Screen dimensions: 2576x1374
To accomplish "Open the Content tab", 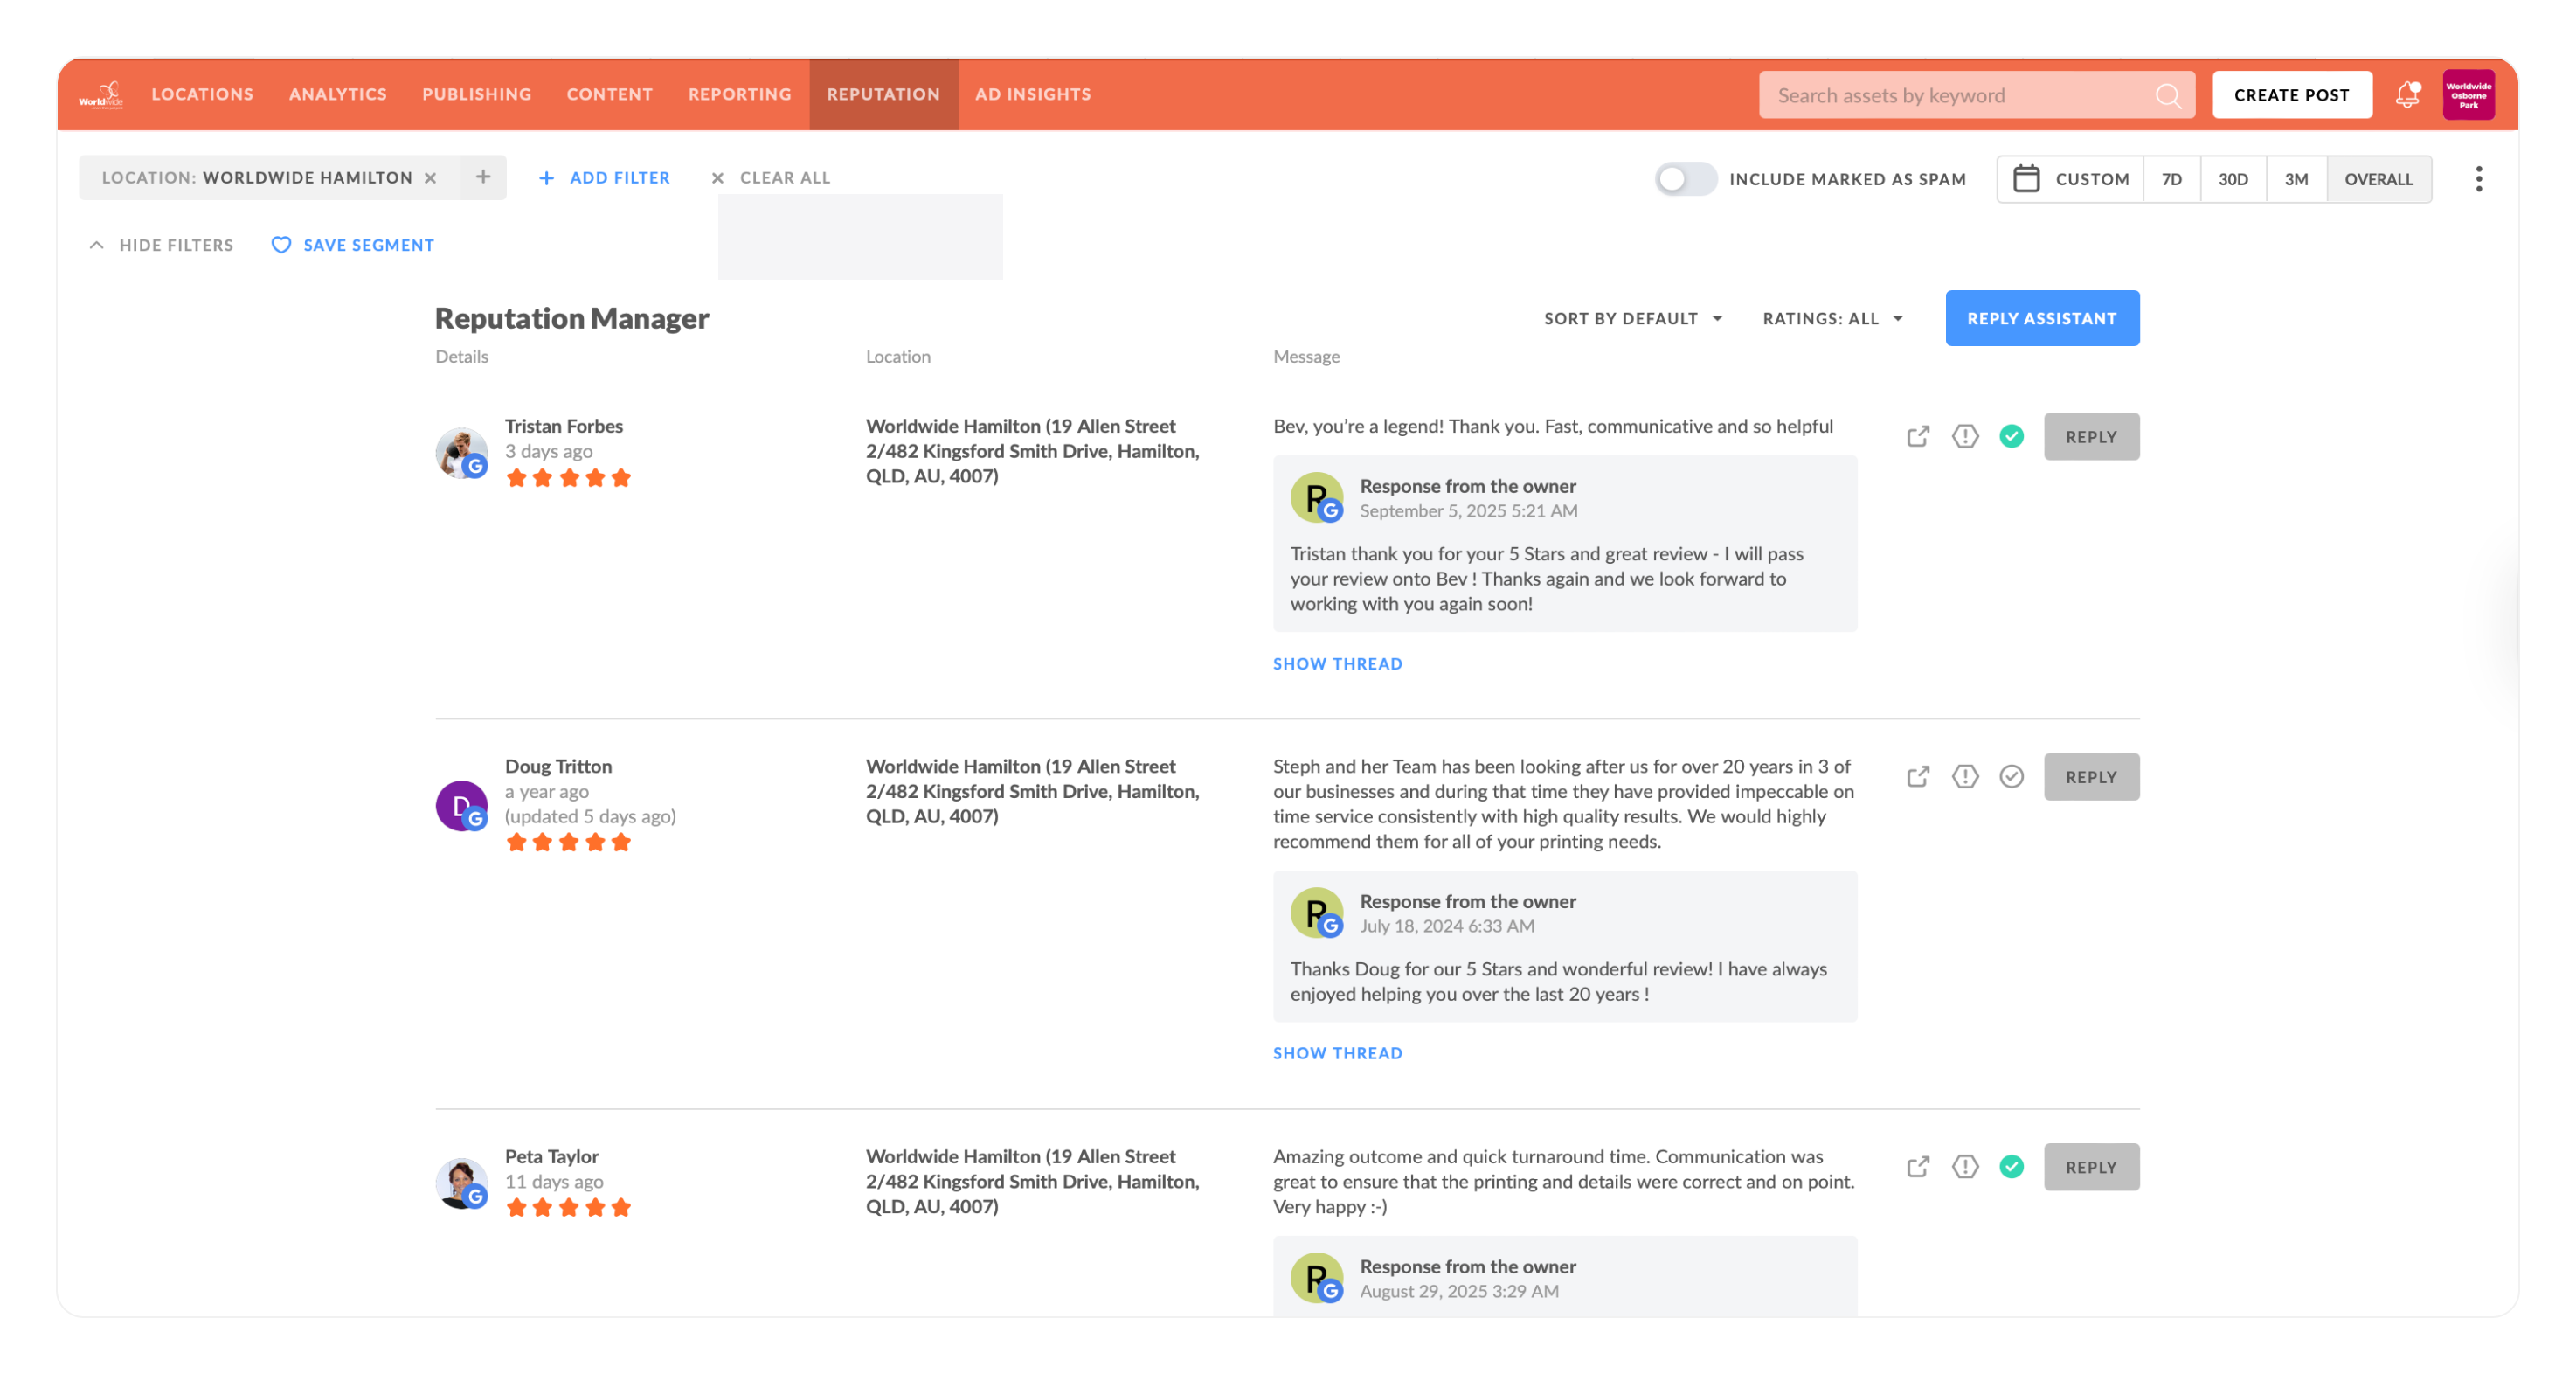I will (x=609, y=95).
